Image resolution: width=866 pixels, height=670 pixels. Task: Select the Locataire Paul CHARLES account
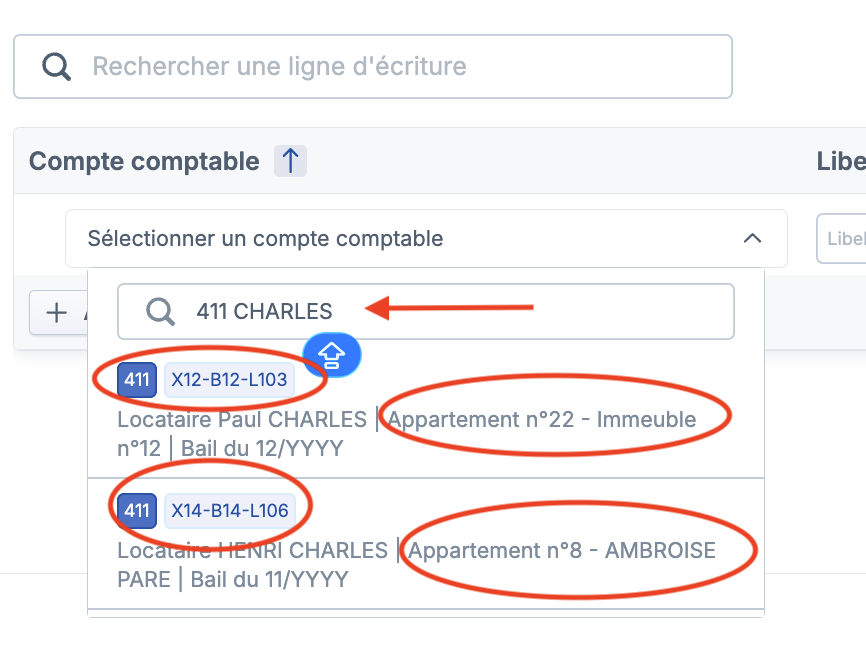242,420
